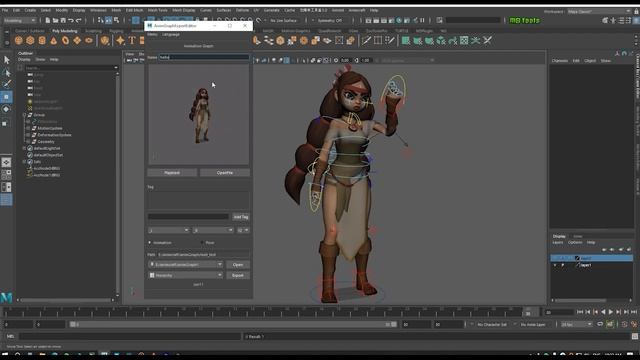
Task: Toggle playback P of layer1
Action: pyautogui.click(x=562, y=265)
